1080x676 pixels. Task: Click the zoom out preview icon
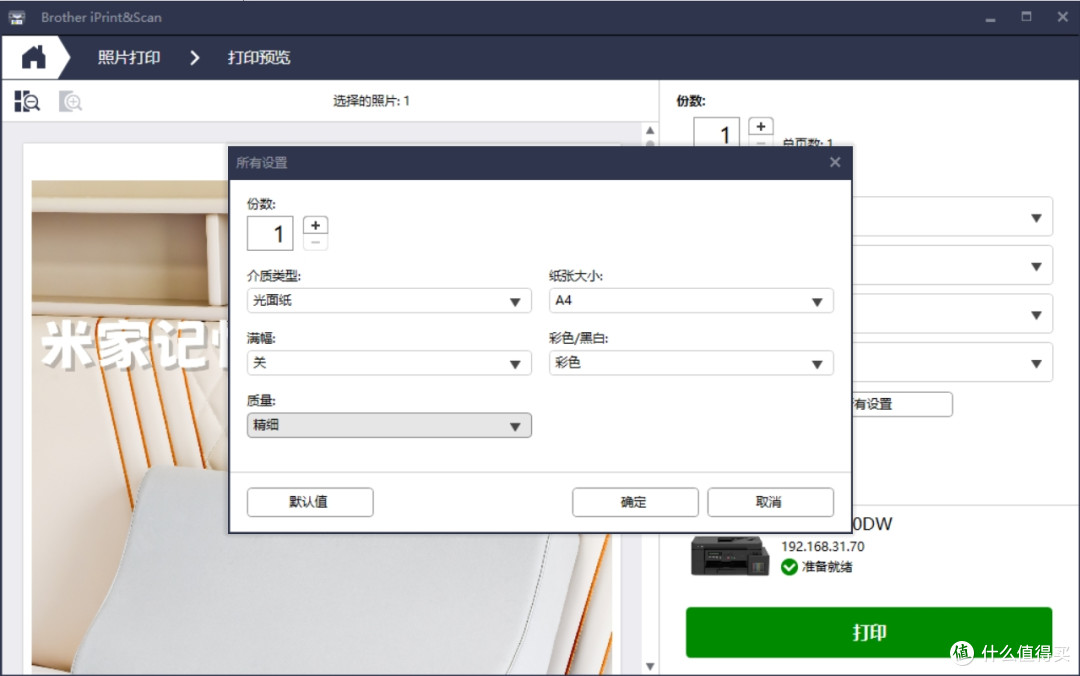coord(27,101)
